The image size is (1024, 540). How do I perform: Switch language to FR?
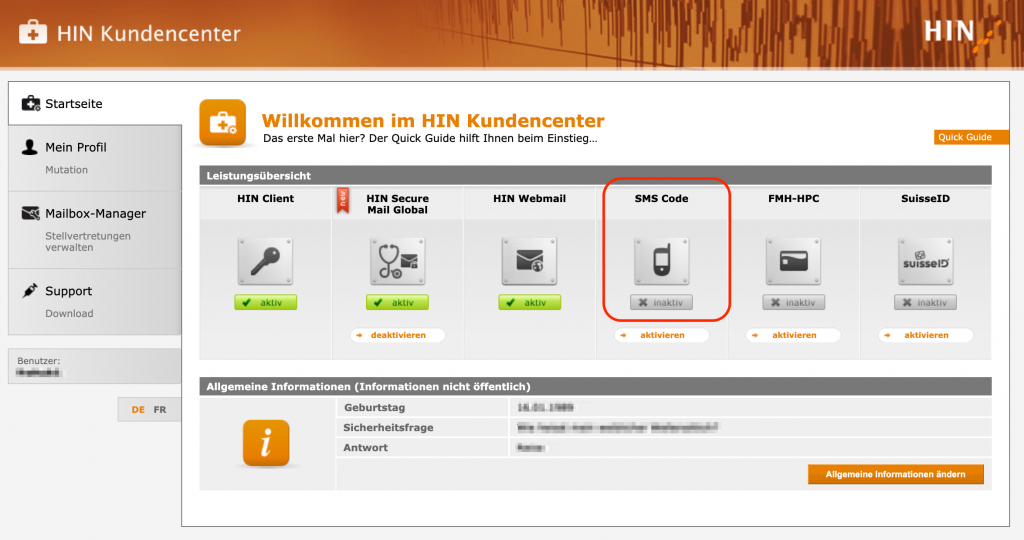(x=160, y=409)
